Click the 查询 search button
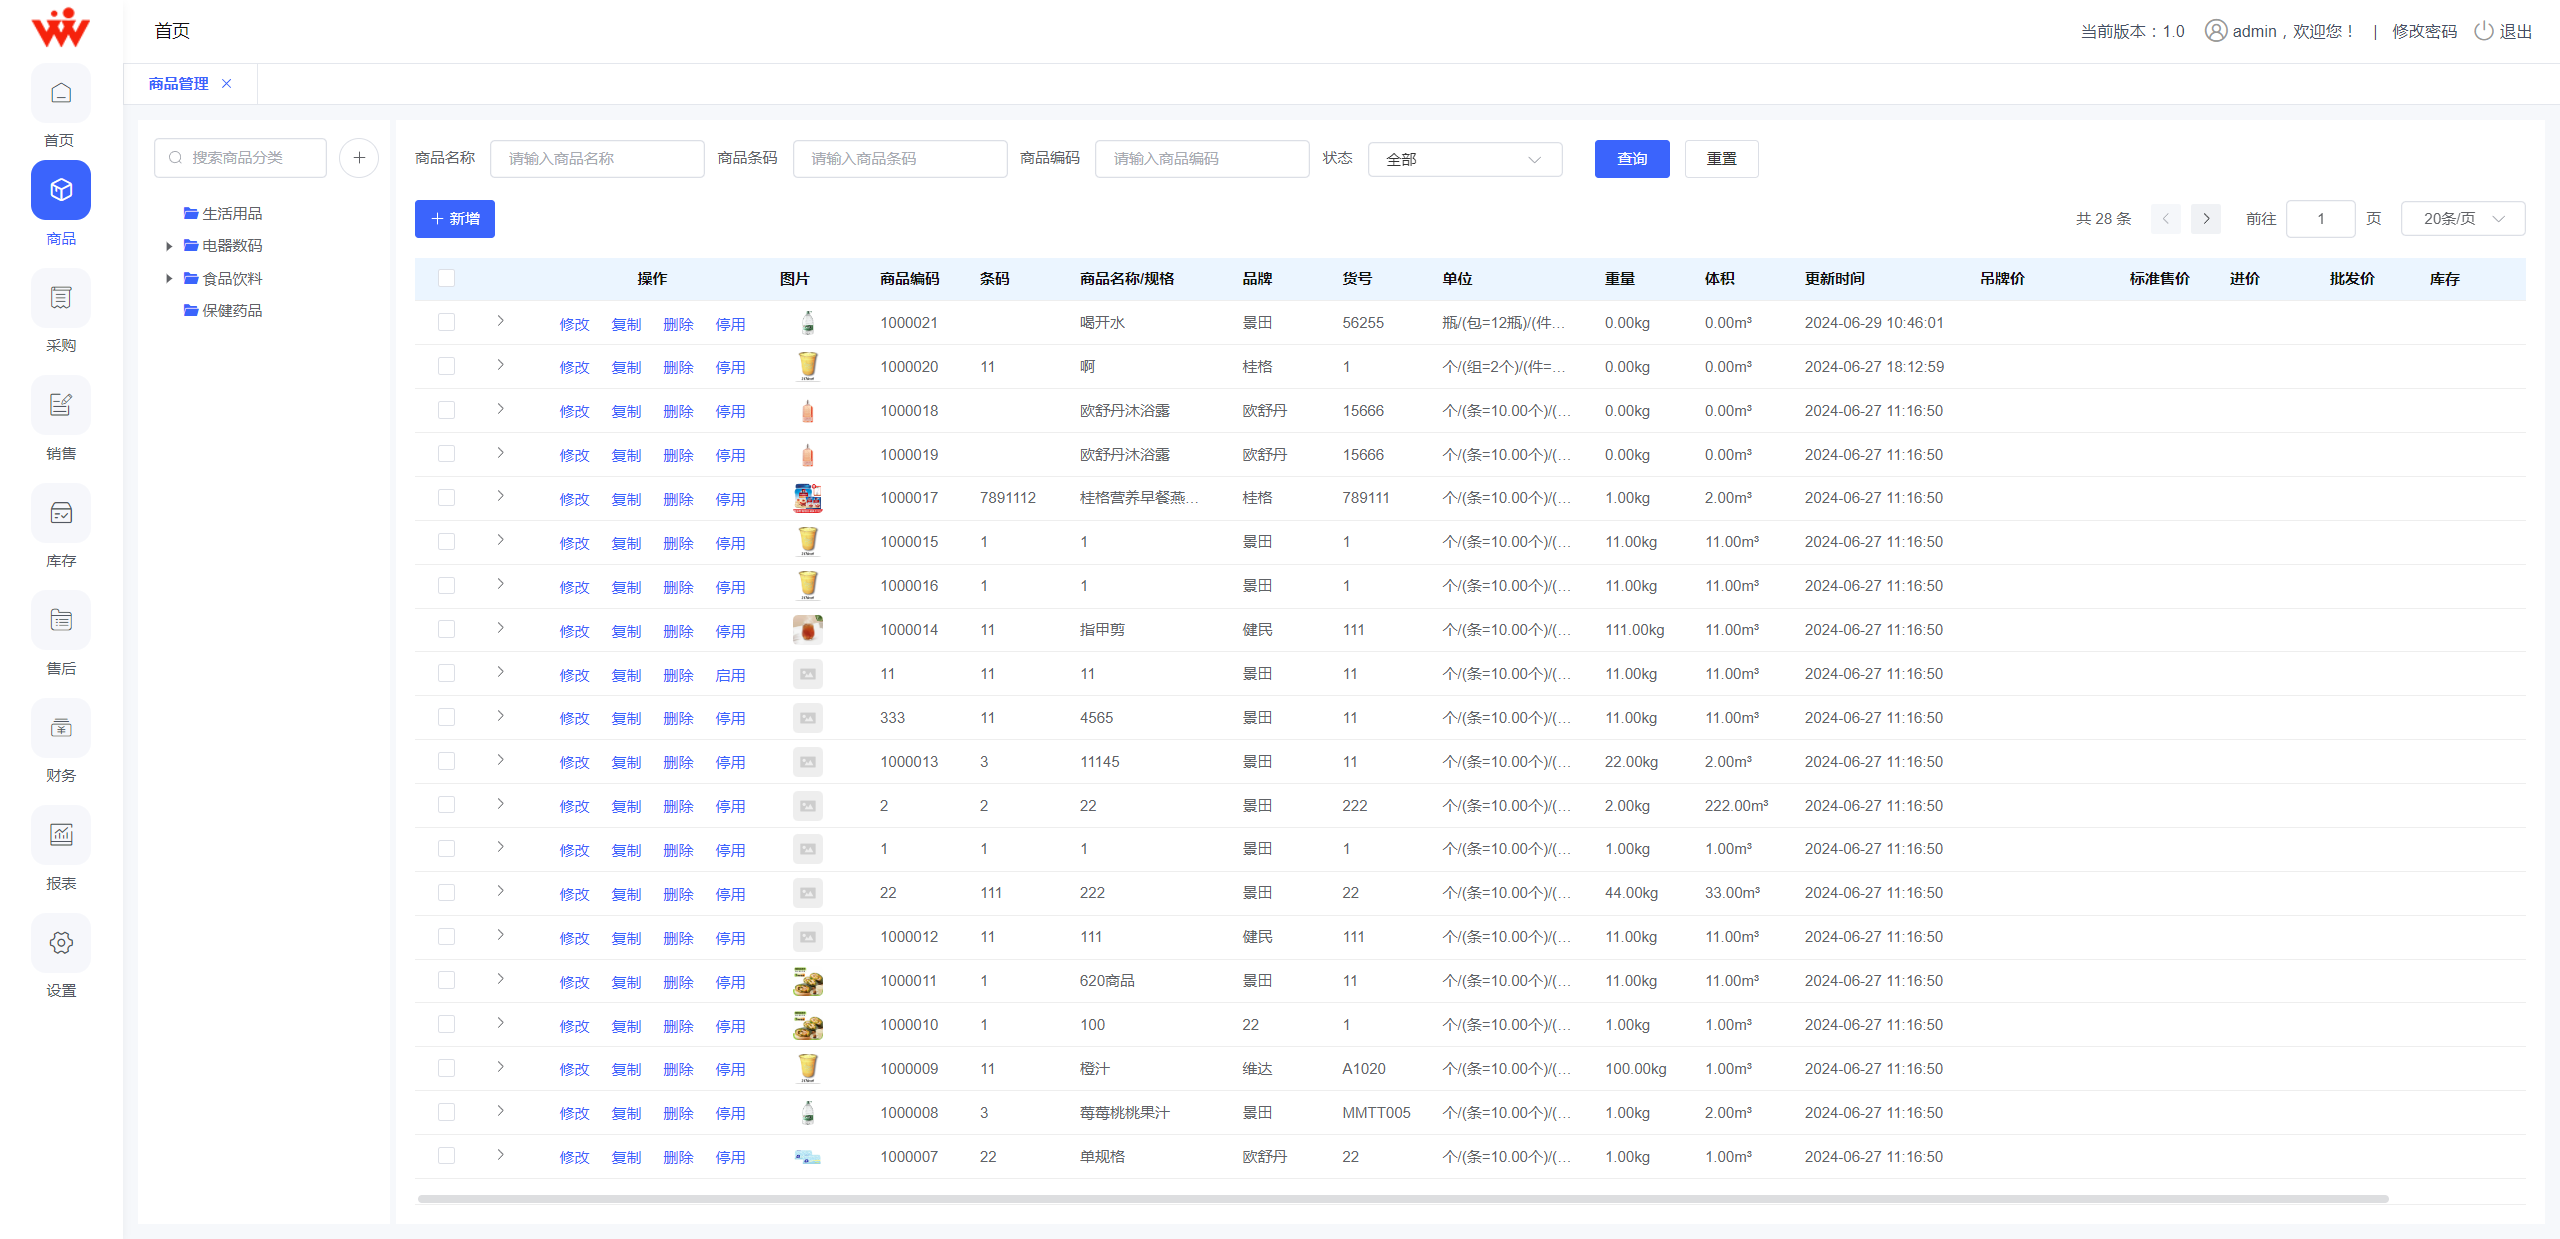The width and height of the screenshot is (2560, 1239). (1631, 158)
